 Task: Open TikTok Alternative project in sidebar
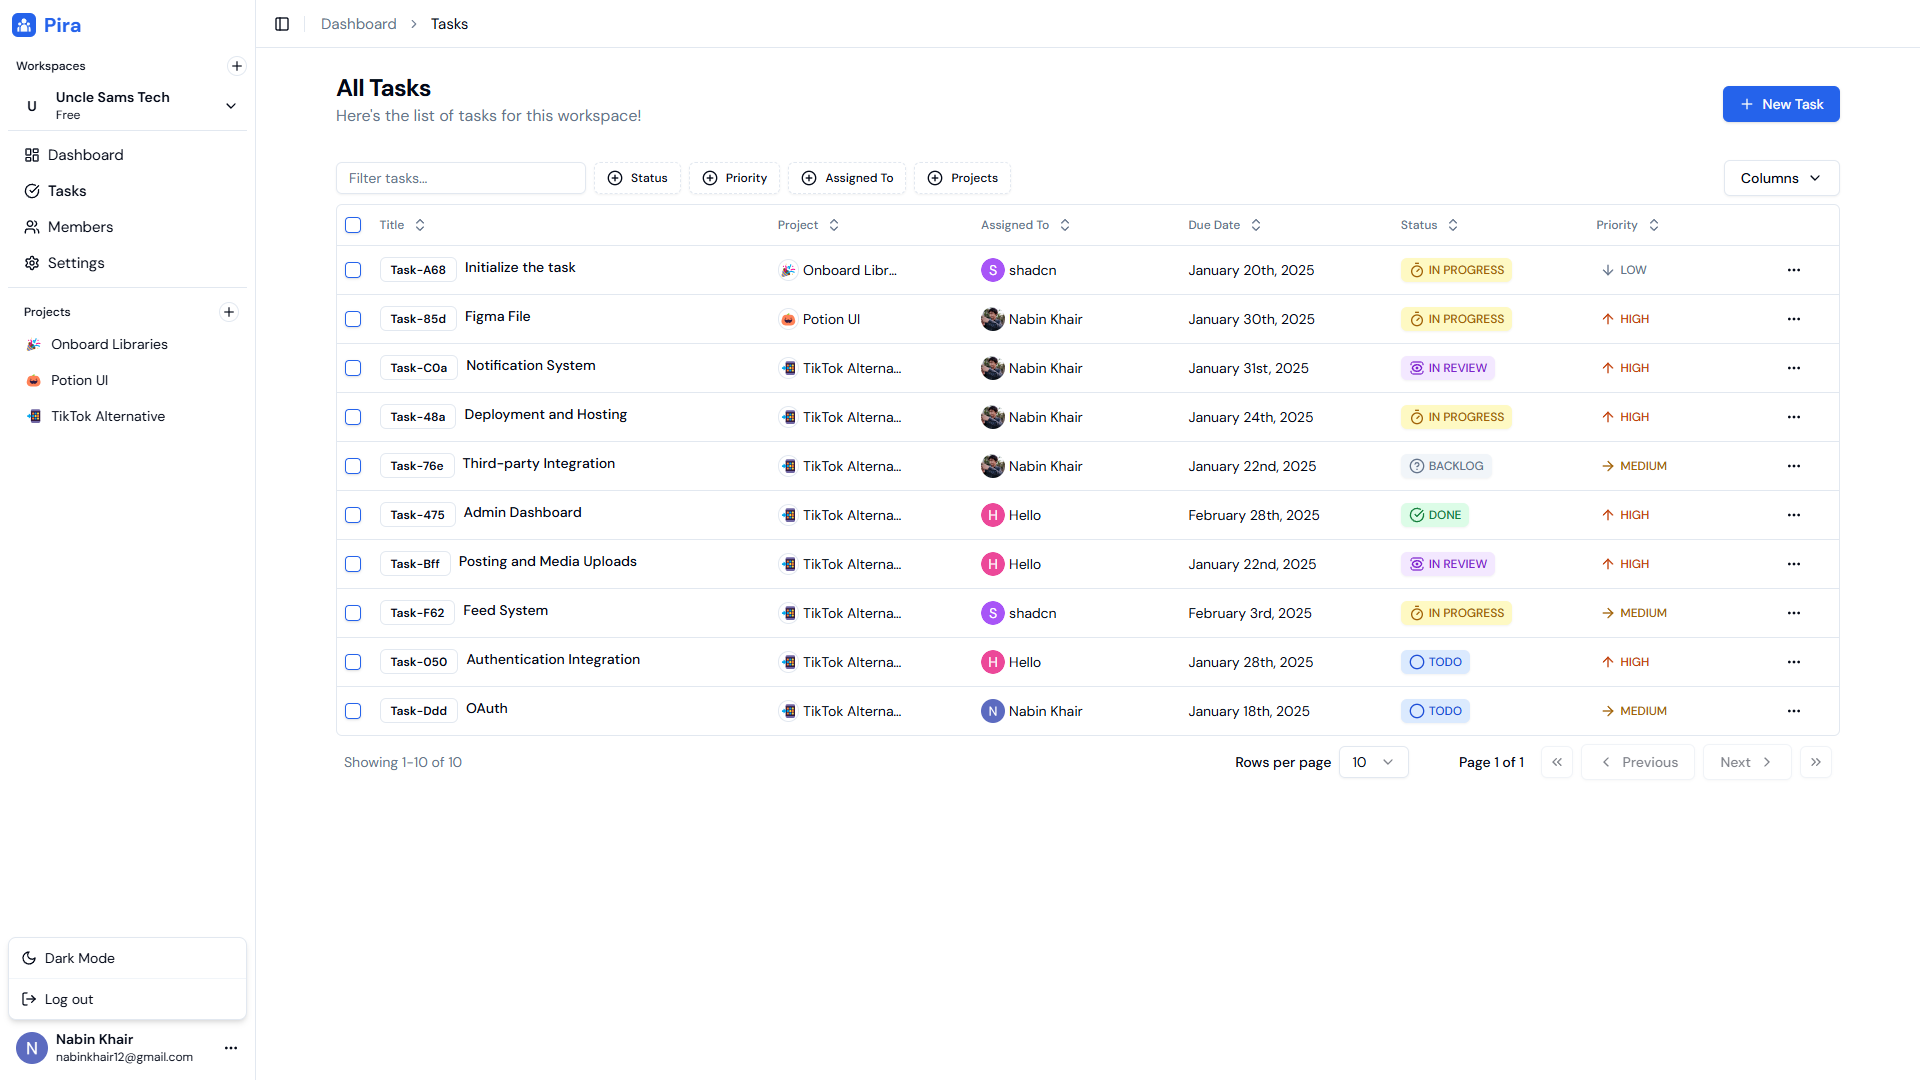128,416
